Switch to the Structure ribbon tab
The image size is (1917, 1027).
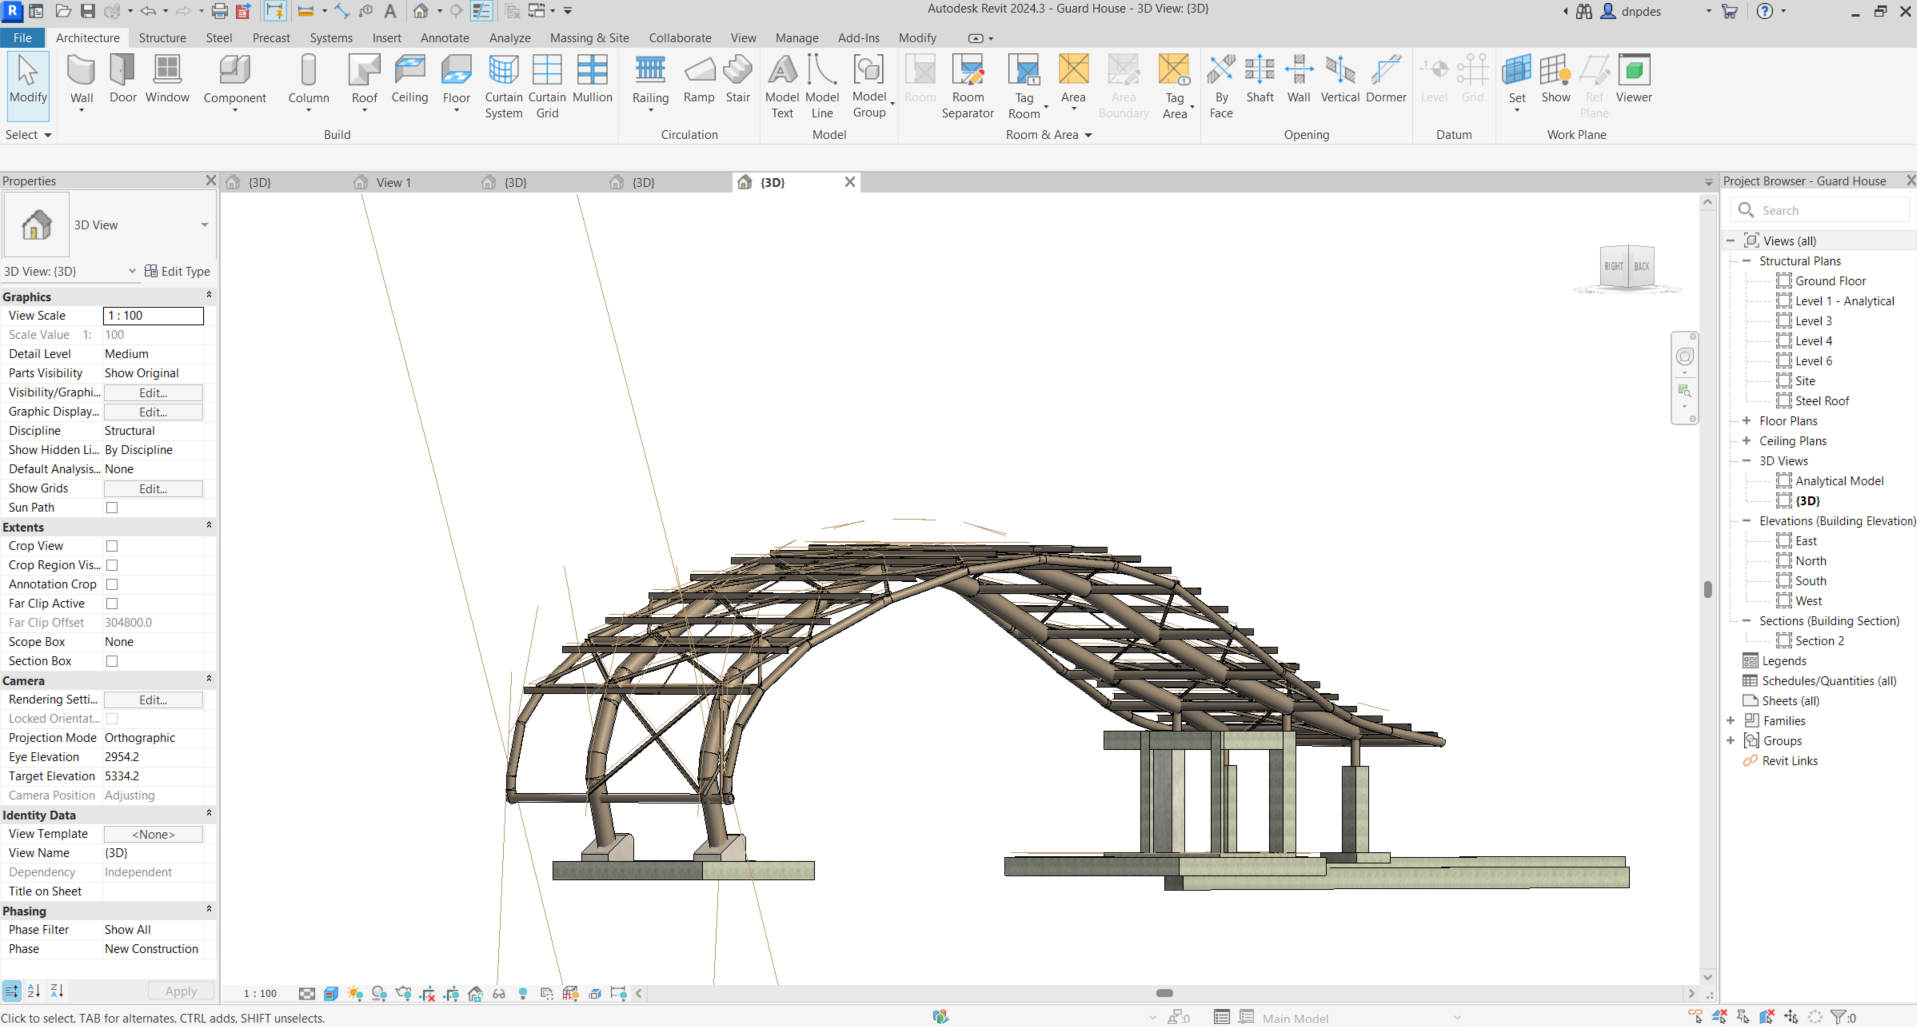[x=162, y=38]
